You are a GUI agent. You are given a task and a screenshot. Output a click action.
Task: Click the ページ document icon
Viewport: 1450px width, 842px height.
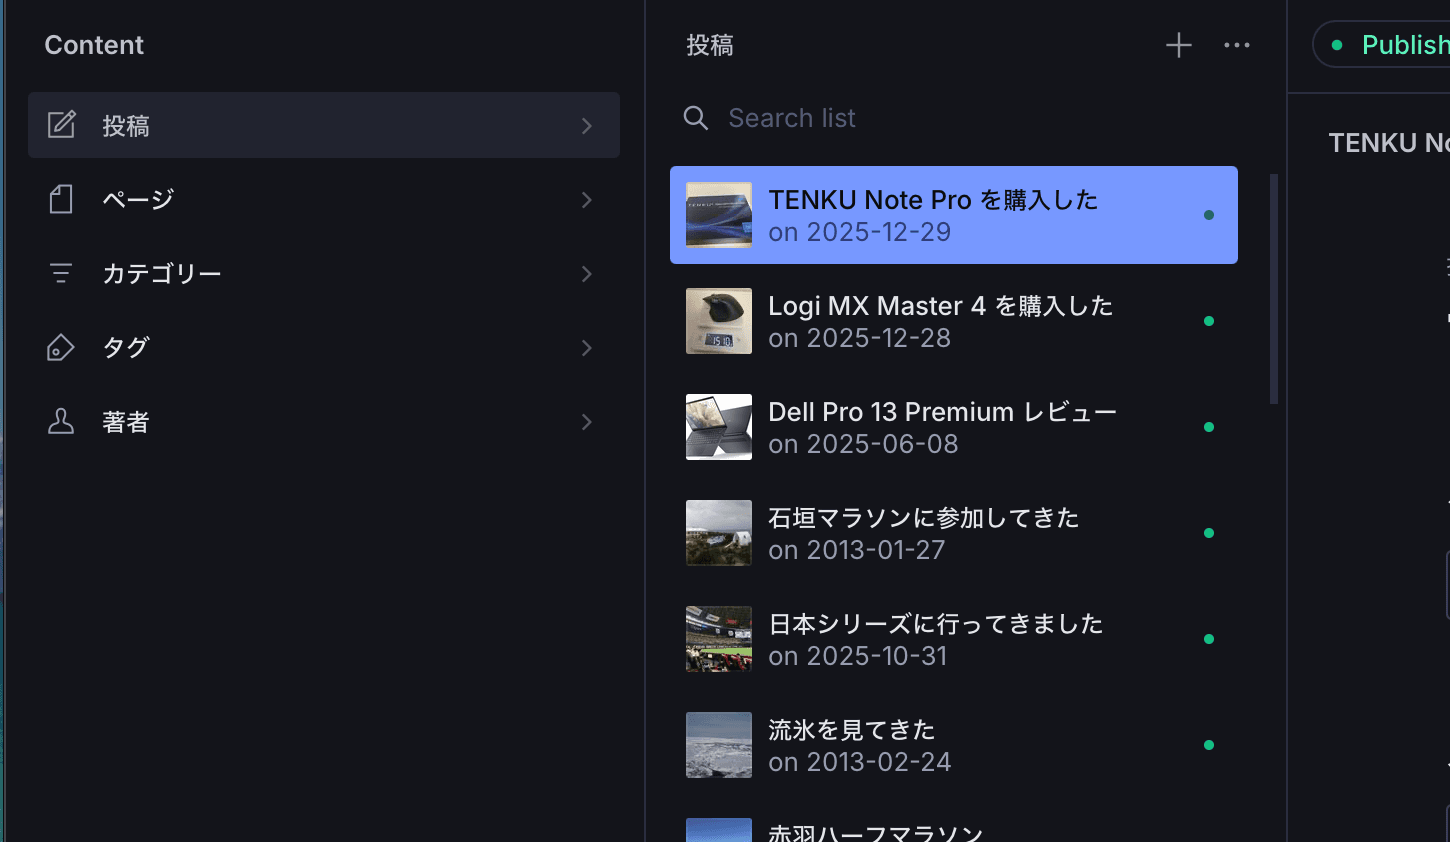coord(61,199)
